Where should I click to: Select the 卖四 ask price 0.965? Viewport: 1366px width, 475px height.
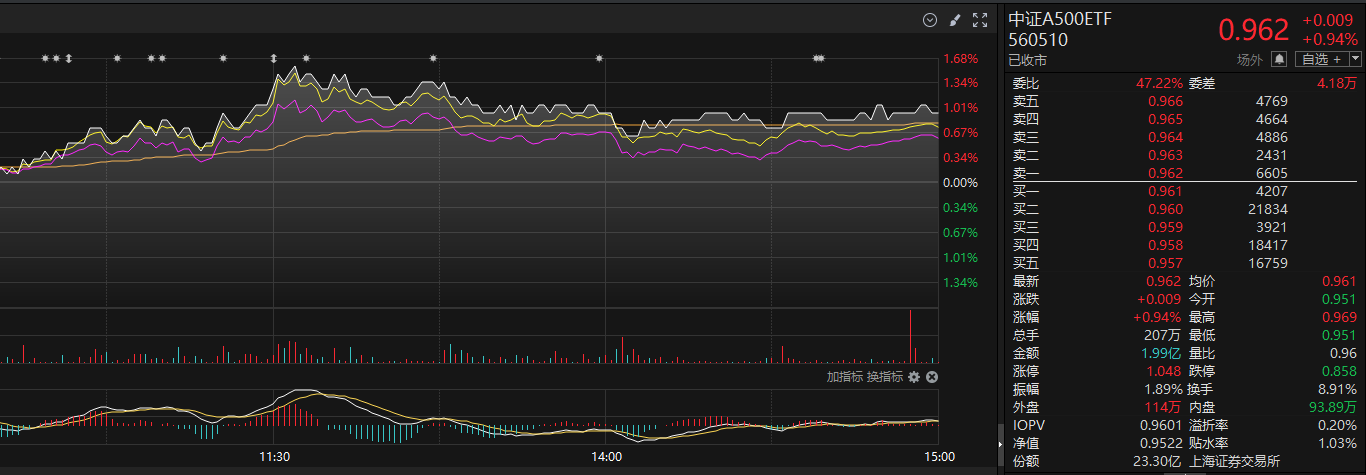pos(1165,119)
